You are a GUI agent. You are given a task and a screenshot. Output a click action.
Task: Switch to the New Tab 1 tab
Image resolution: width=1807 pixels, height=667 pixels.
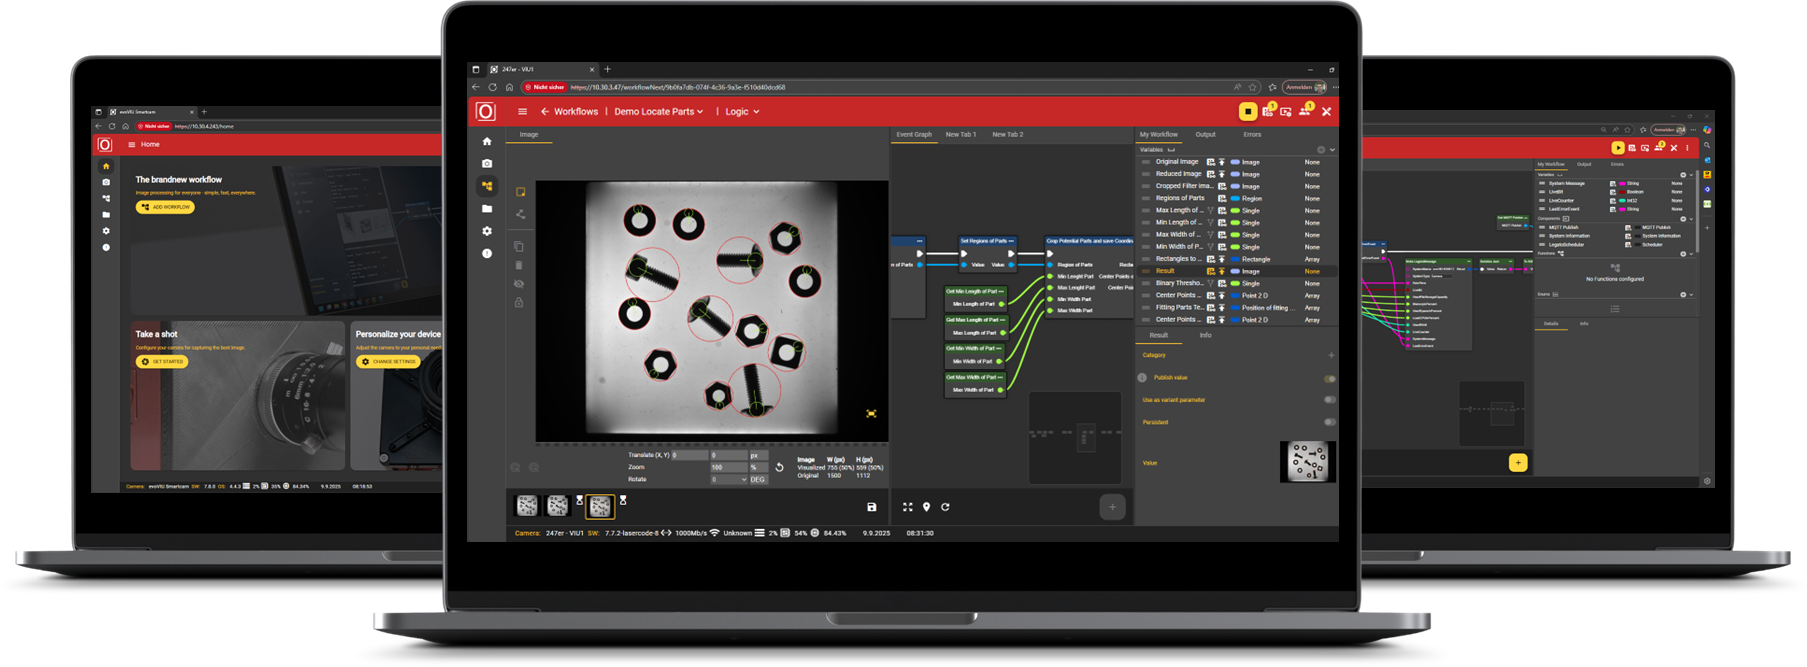pos(960,134)
